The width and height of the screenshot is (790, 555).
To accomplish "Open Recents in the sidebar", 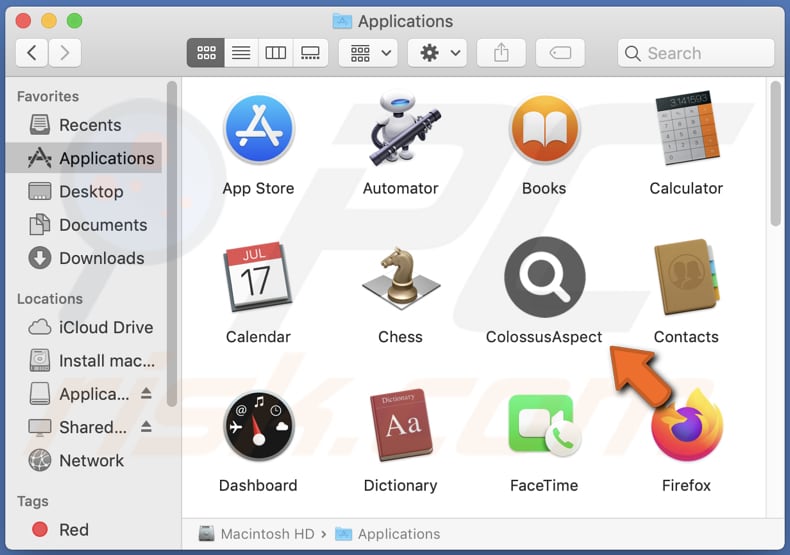I will coord(85,125).
